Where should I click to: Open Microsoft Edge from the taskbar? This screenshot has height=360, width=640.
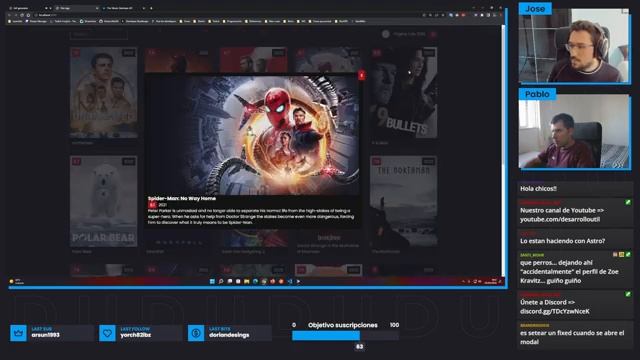tap(255, 281)
